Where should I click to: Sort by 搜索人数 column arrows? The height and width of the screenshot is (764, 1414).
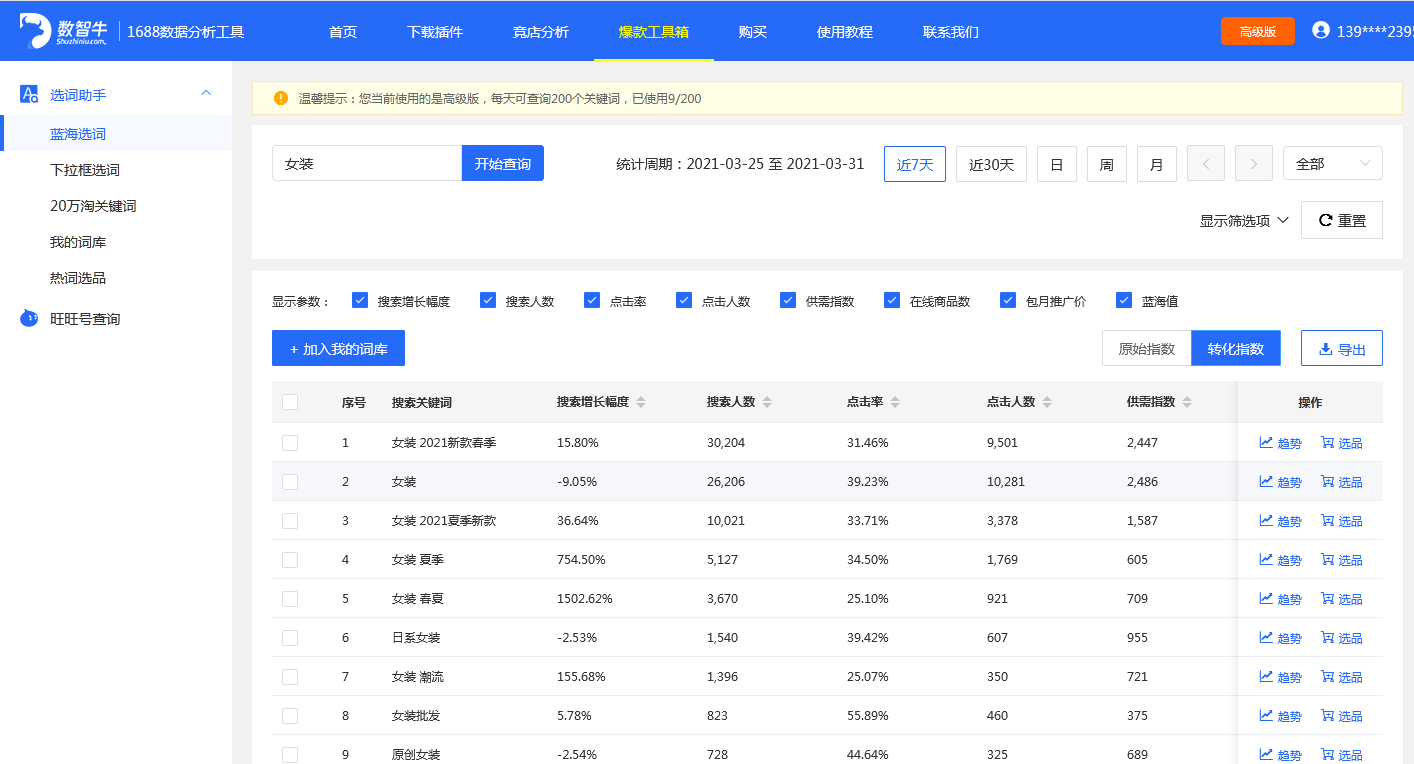point(767,402)
